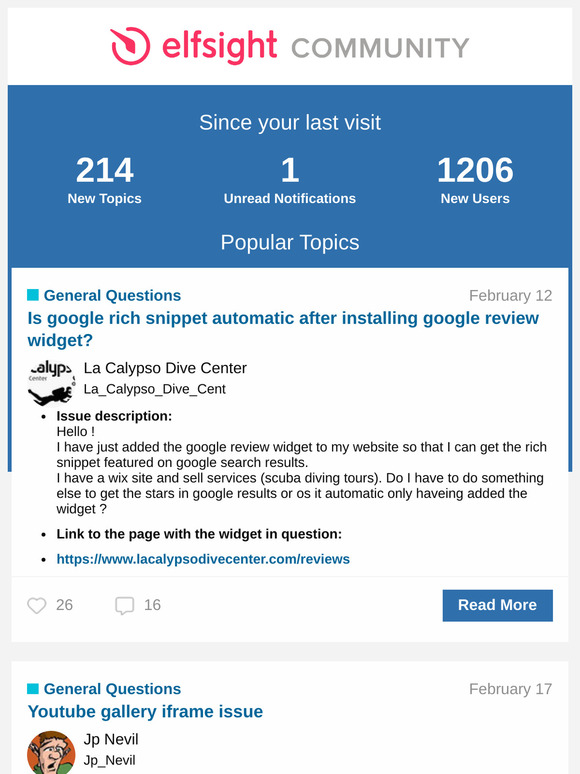Image resolution: width=580 pixels, height=774 pixels.
Task: Click the heart like icon on first topic
Action: [x=37, y=605]
